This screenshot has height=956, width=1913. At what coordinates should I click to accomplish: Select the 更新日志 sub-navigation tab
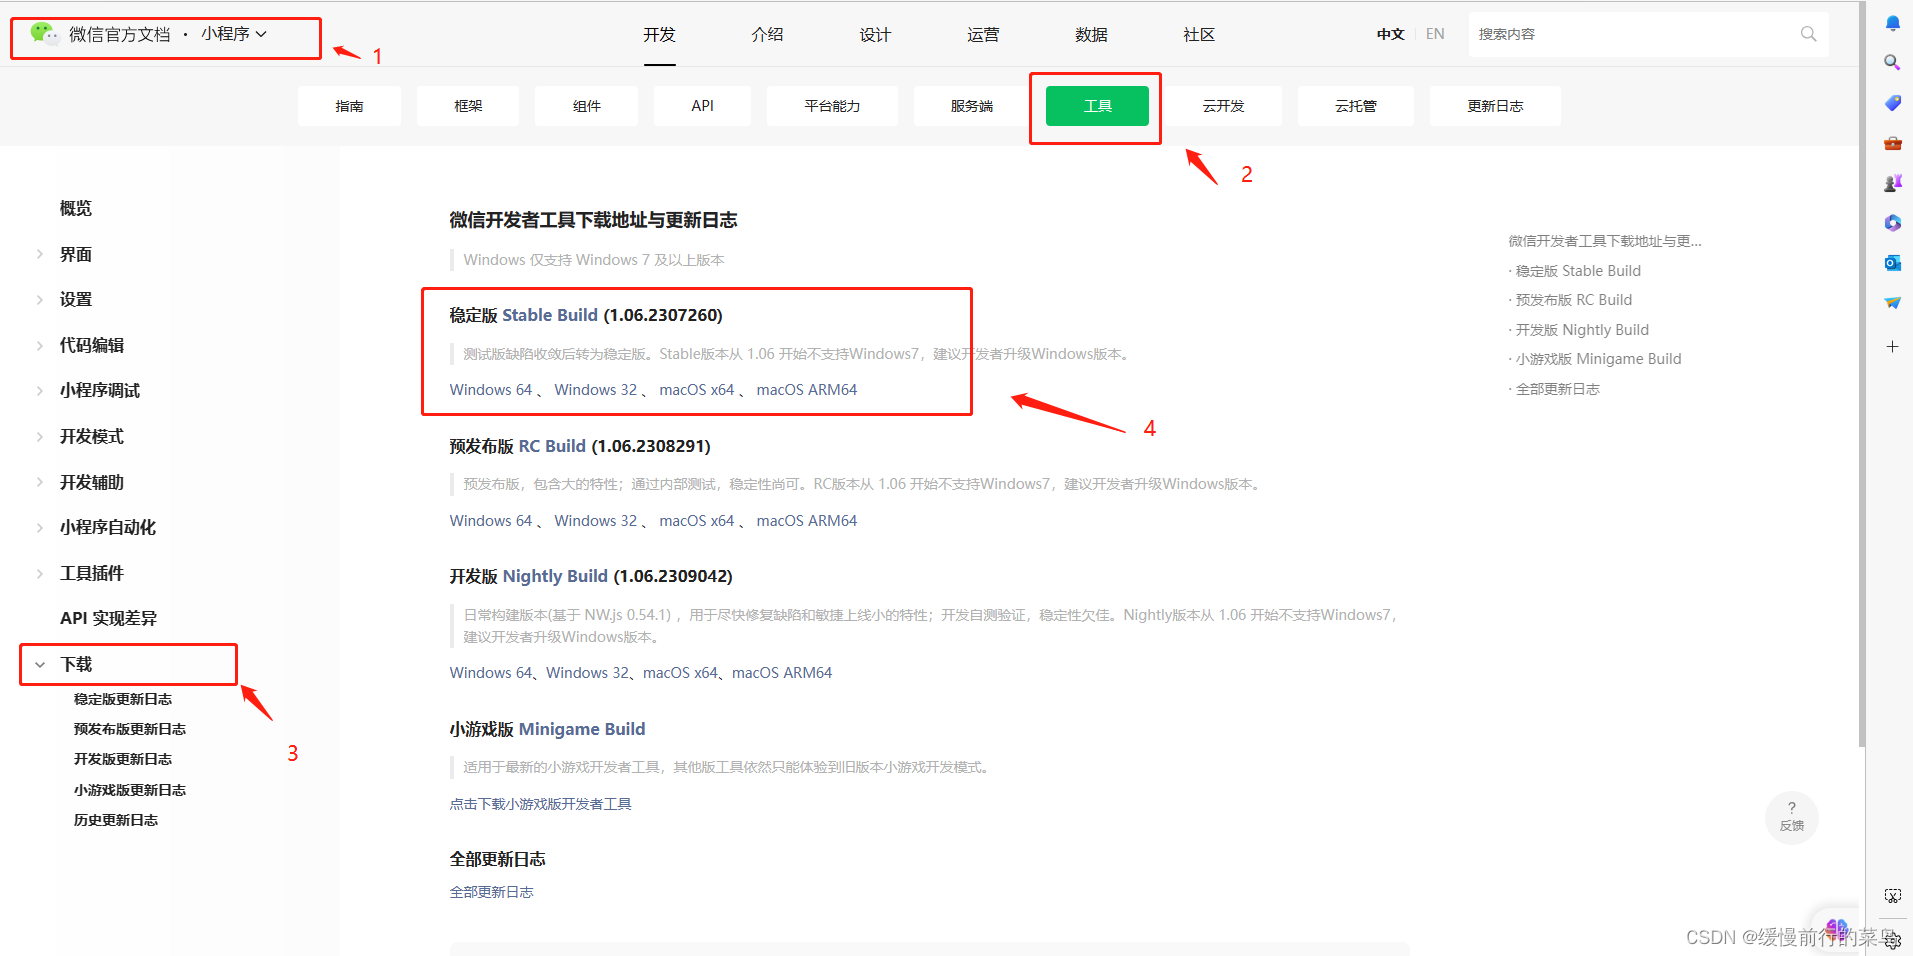tap(1495, 106)
